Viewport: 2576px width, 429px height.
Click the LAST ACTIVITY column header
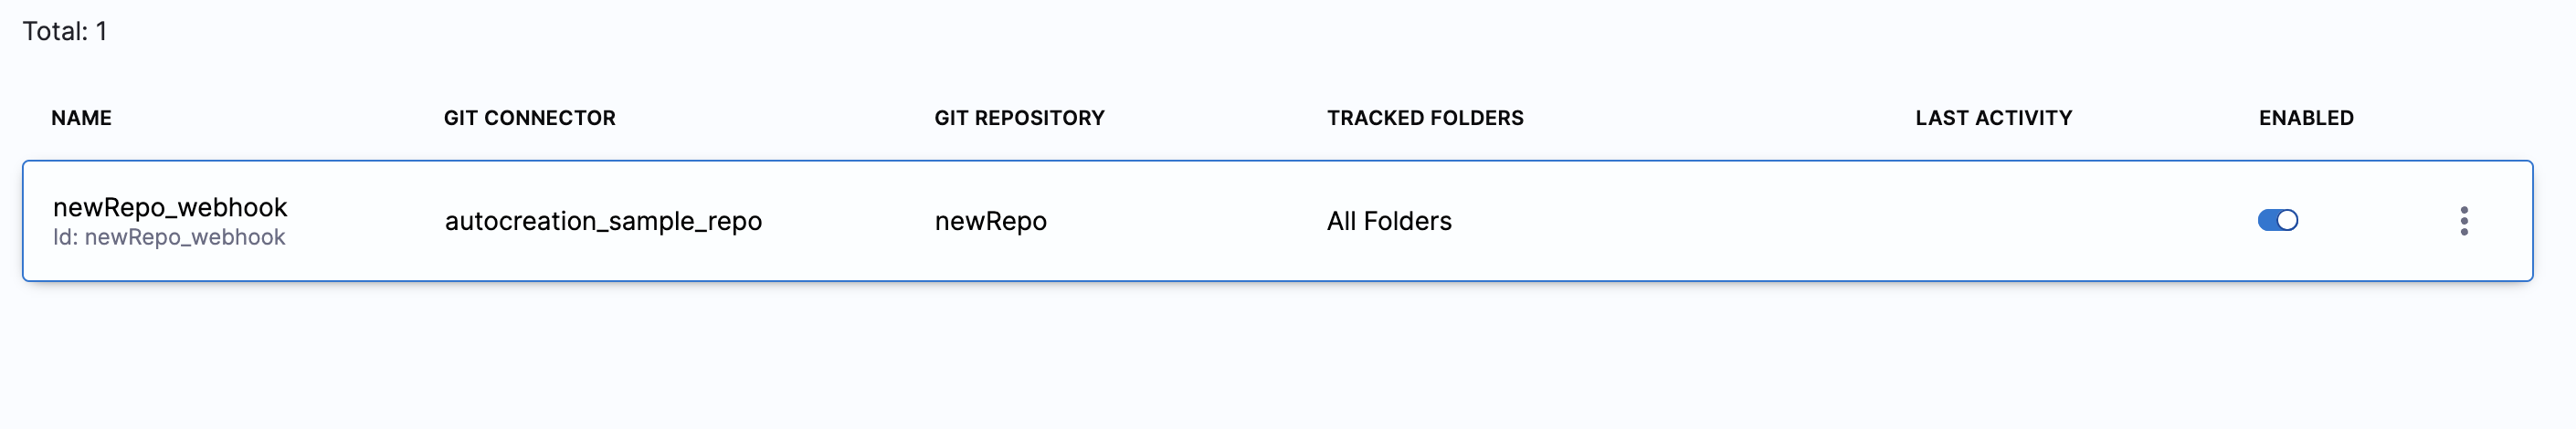(1993, 118)
